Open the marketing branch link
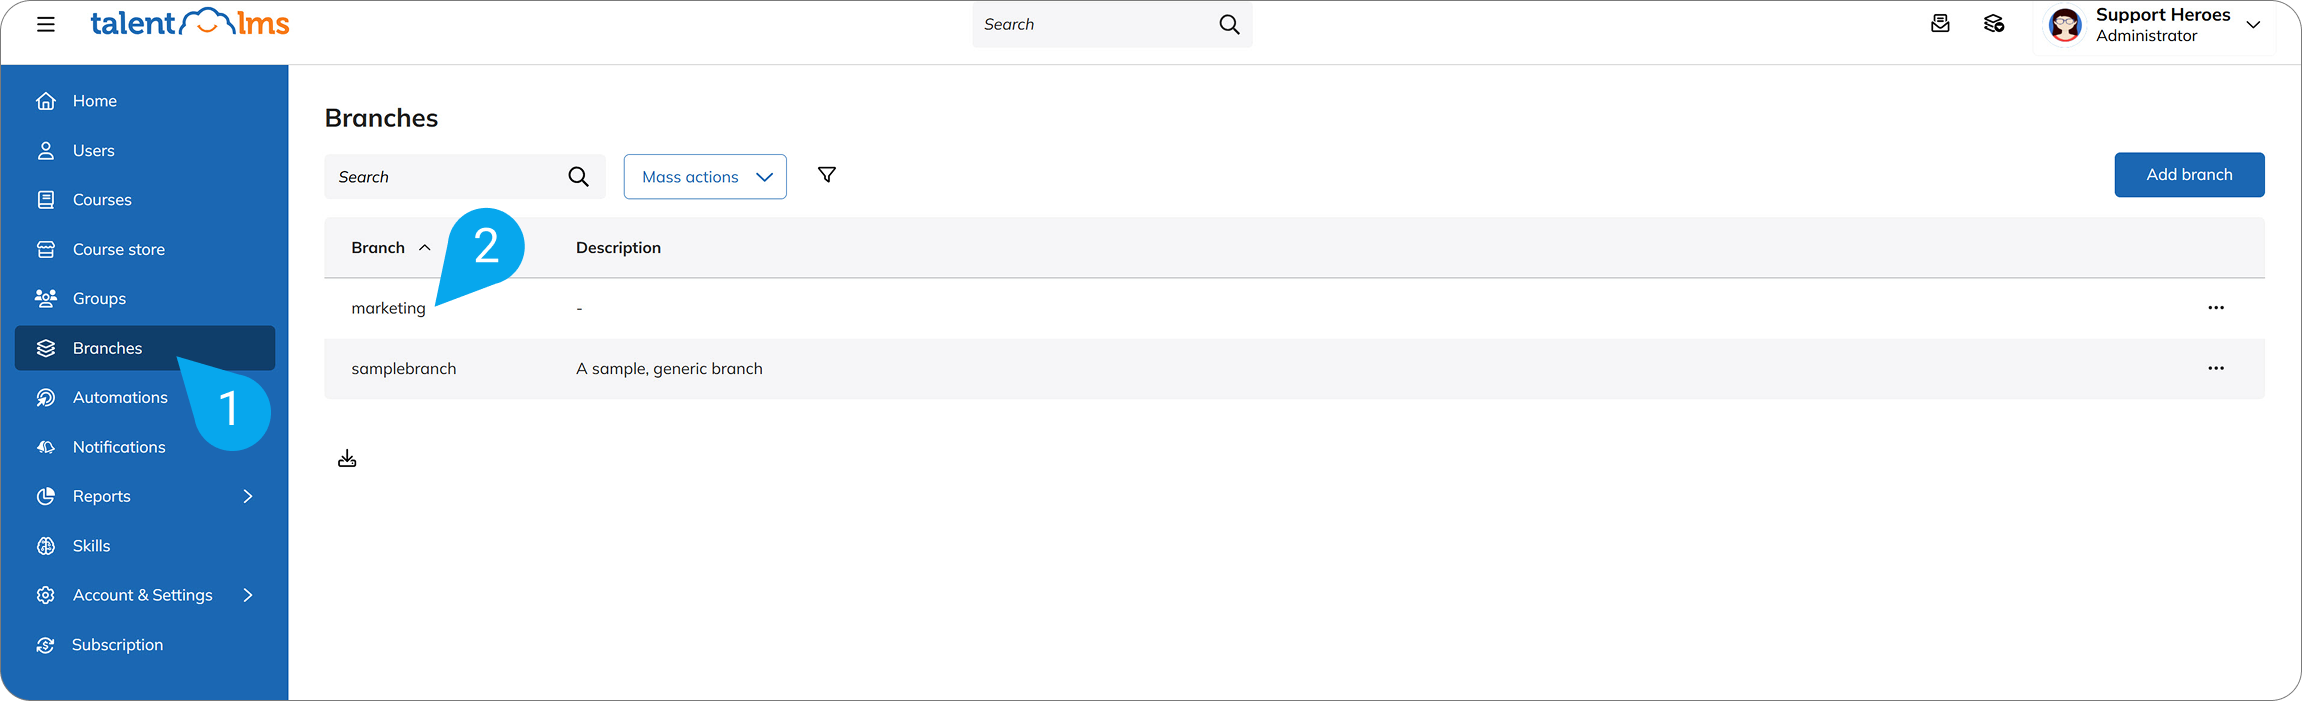Image resolution: width=2302 pixels, height=701 pixels. click(x=388, y=309)
